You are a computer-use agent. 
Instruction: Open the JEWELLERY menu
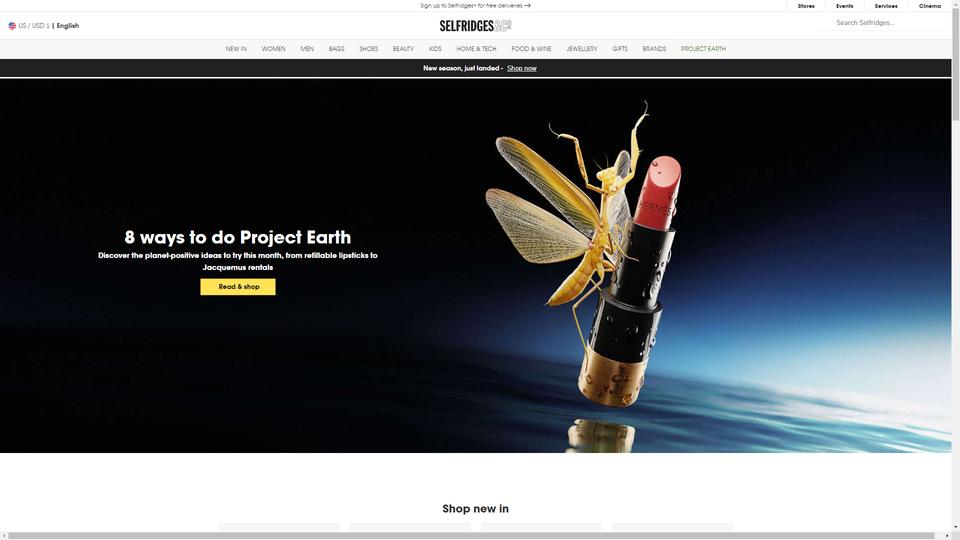(582, 49)
